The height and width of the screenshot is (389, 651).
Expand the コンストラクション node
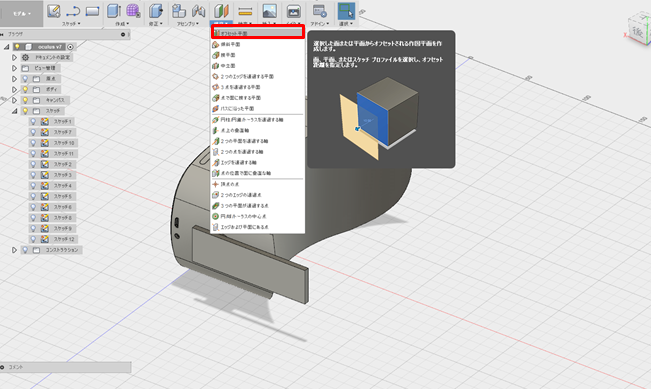tap(14, 250)
